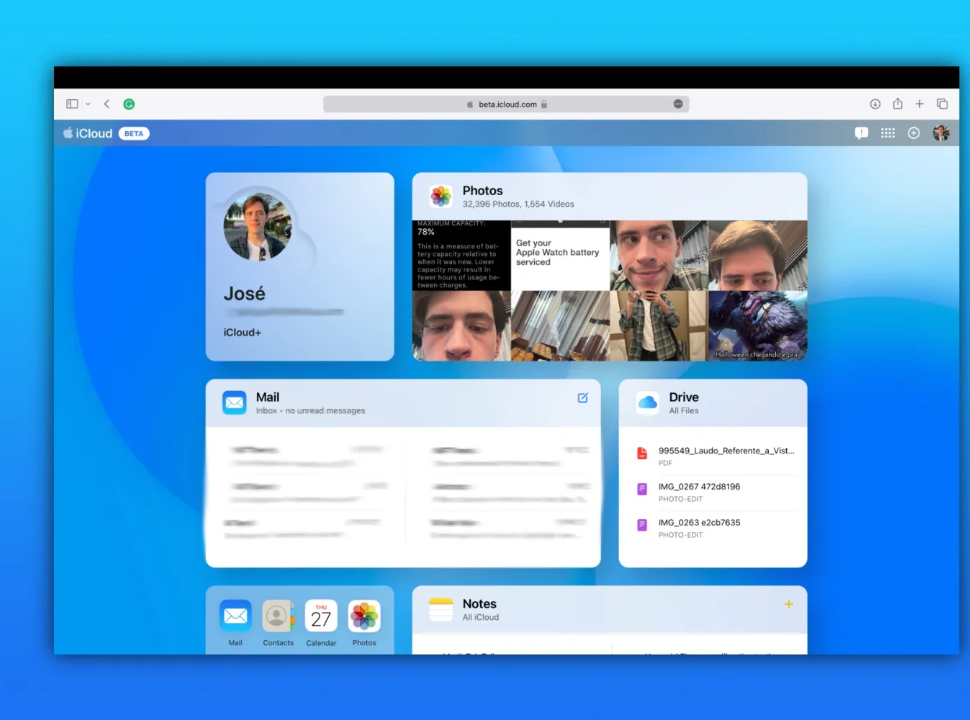970x720 pixels.
Task: Open the Notes widget icon
Action: tap(441, 609)
